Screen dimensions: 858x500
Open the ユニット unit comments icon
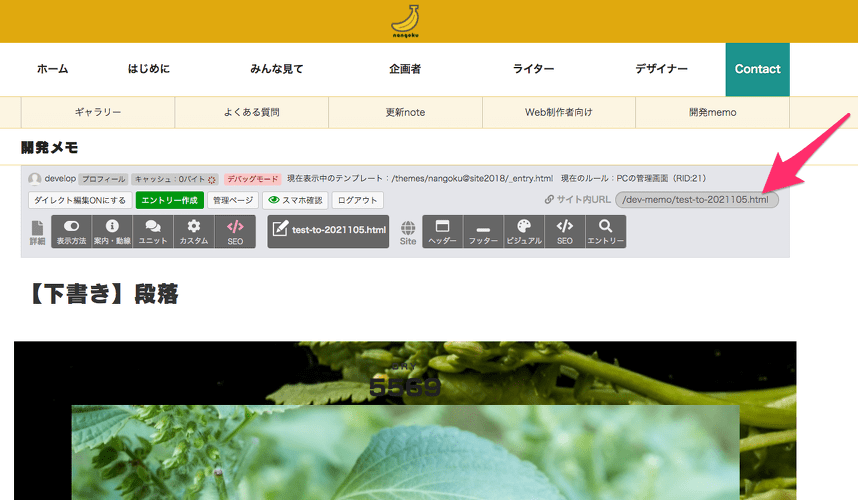point(153,231)
